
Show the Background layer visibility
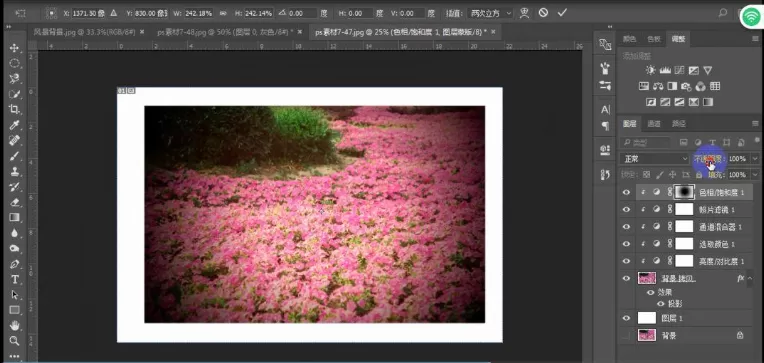coord(626,335)
